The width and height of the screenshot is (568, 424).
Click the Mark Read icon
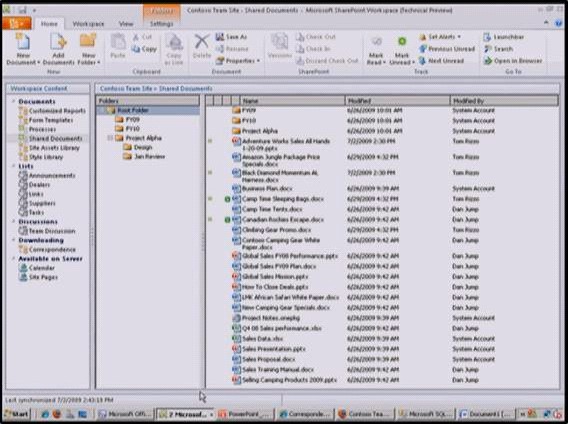(376, 42)
